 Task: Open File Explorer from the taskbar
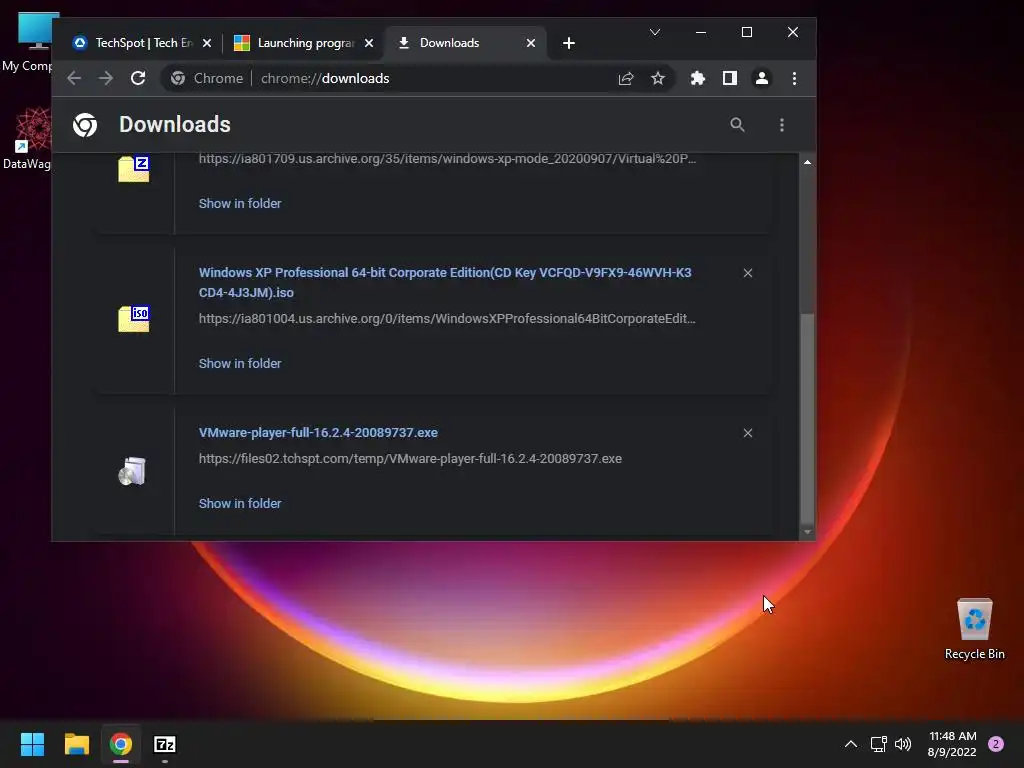(76, 744)
